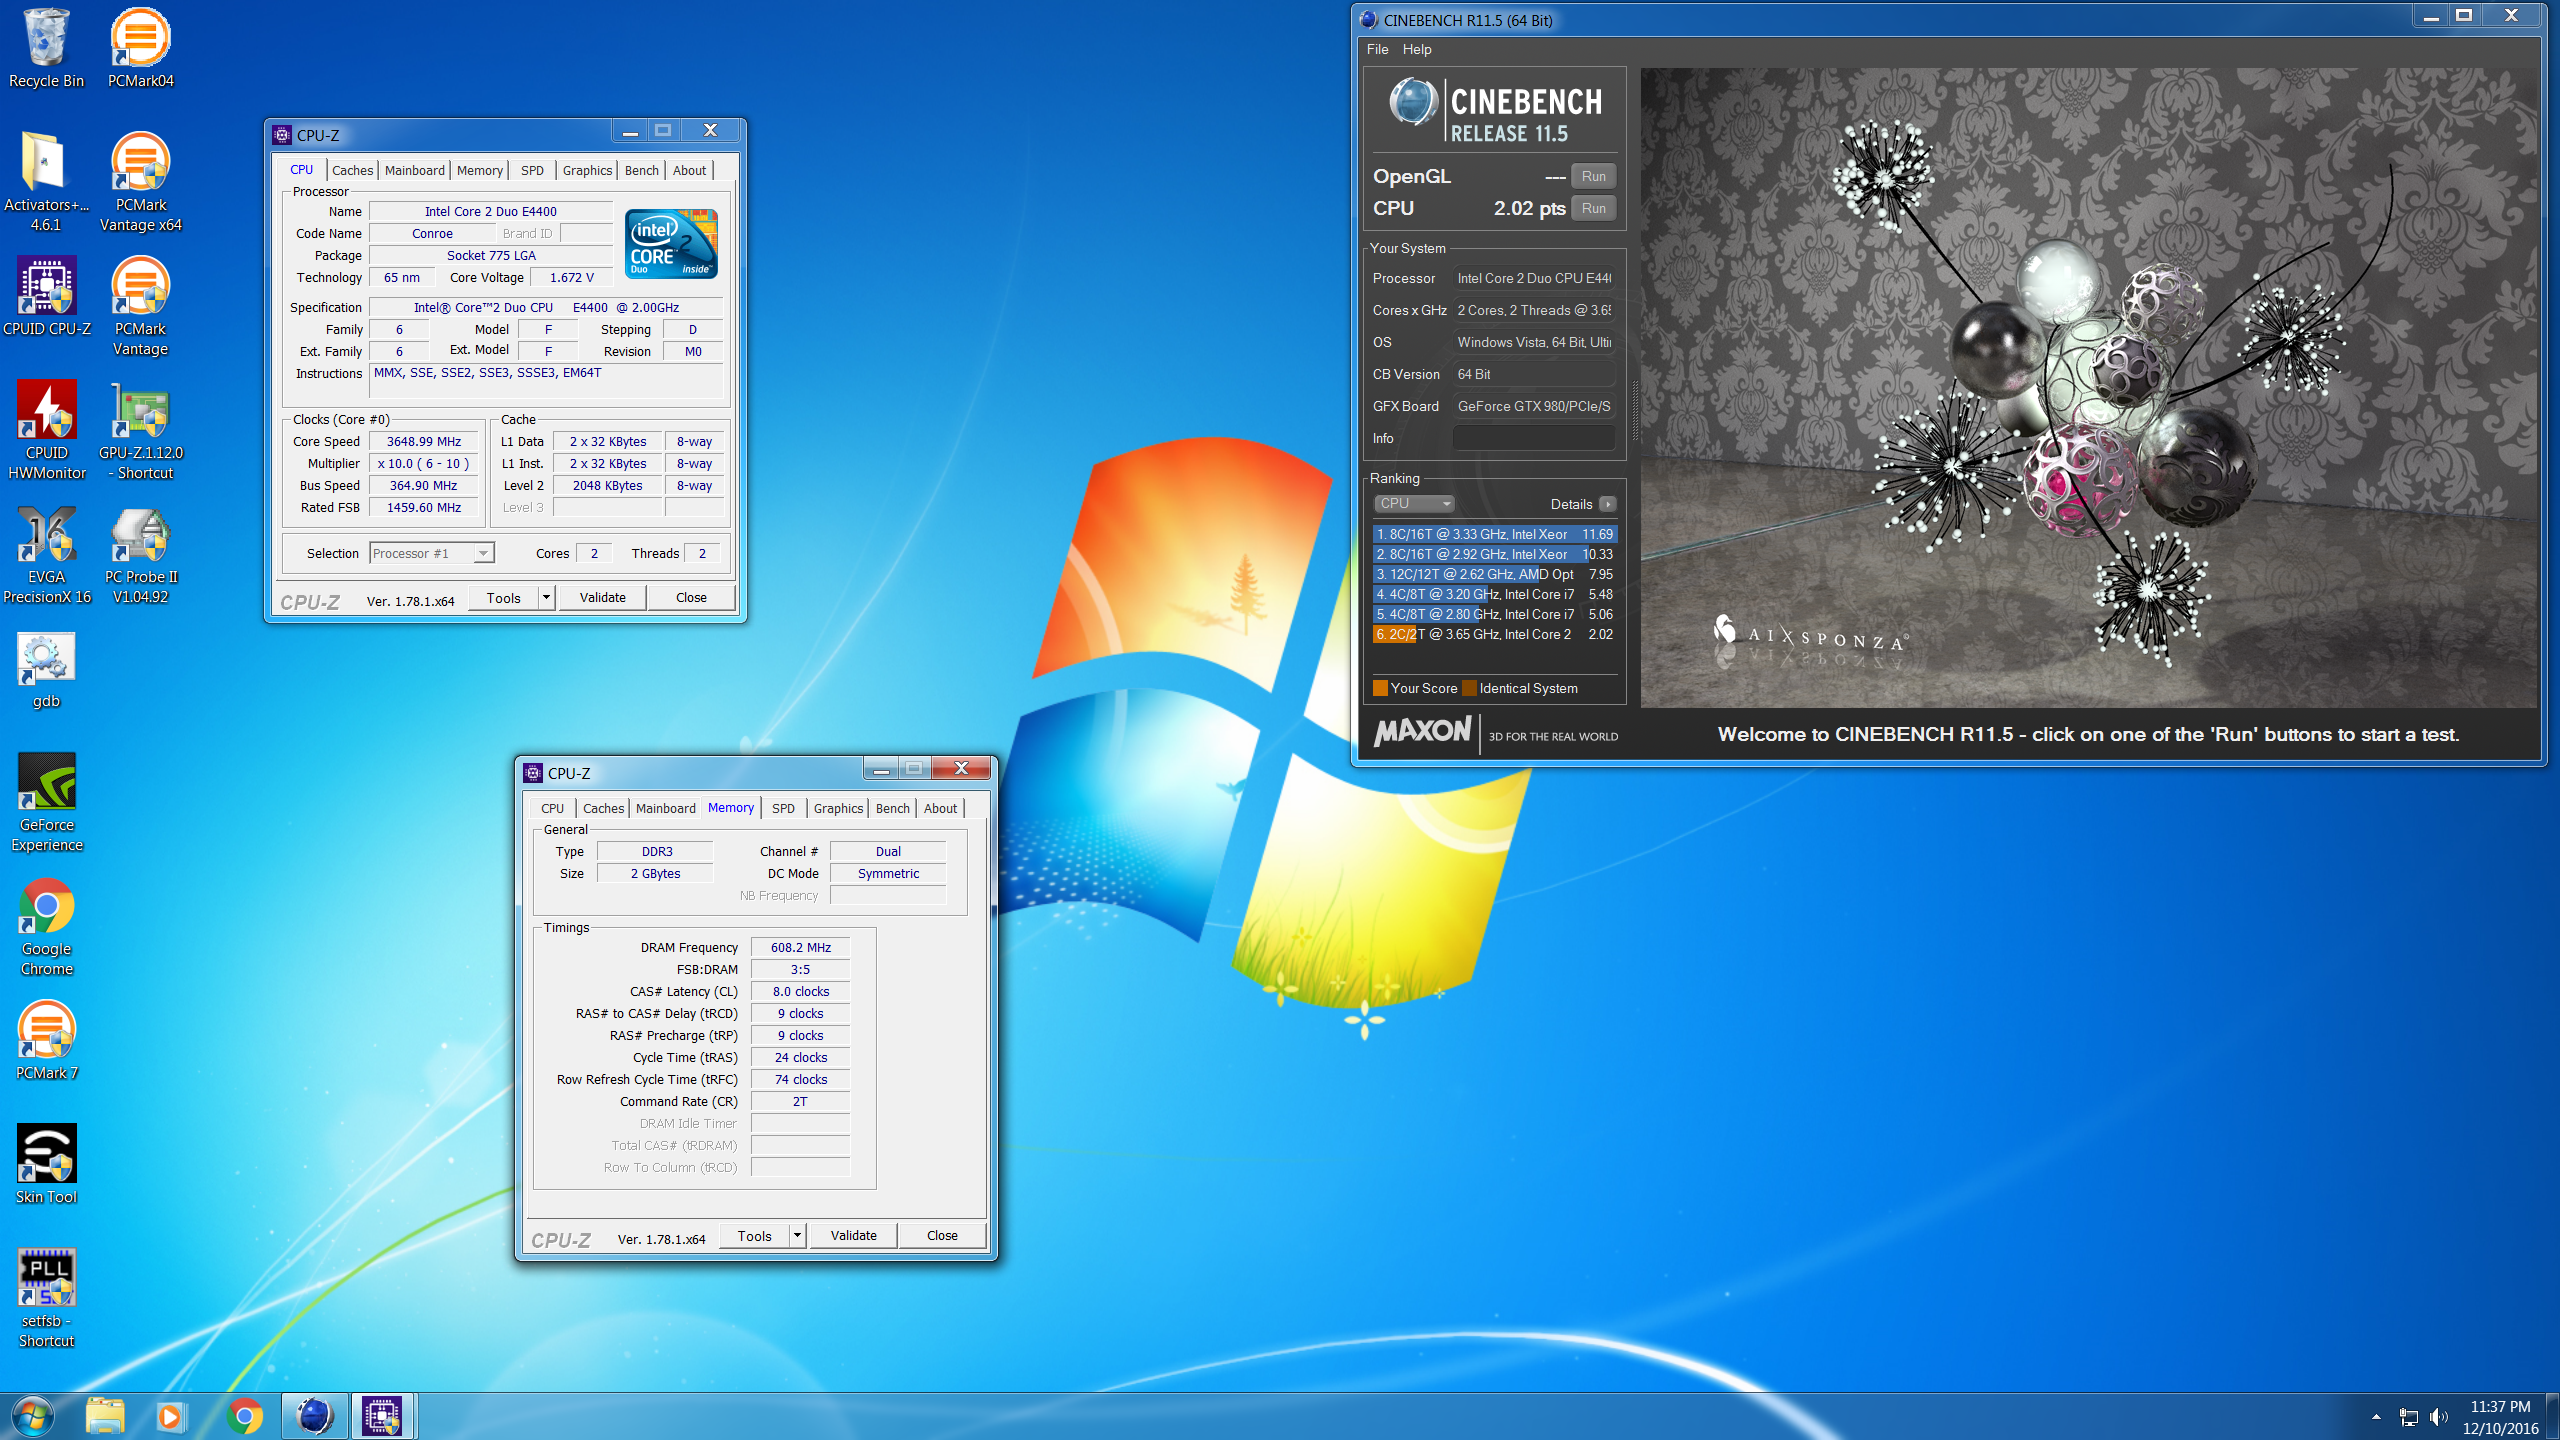Click the Your Score orange legend swatch
Image resolution: width=2560 pixels, height=1440 pixels.
[x=1380, y=688]
